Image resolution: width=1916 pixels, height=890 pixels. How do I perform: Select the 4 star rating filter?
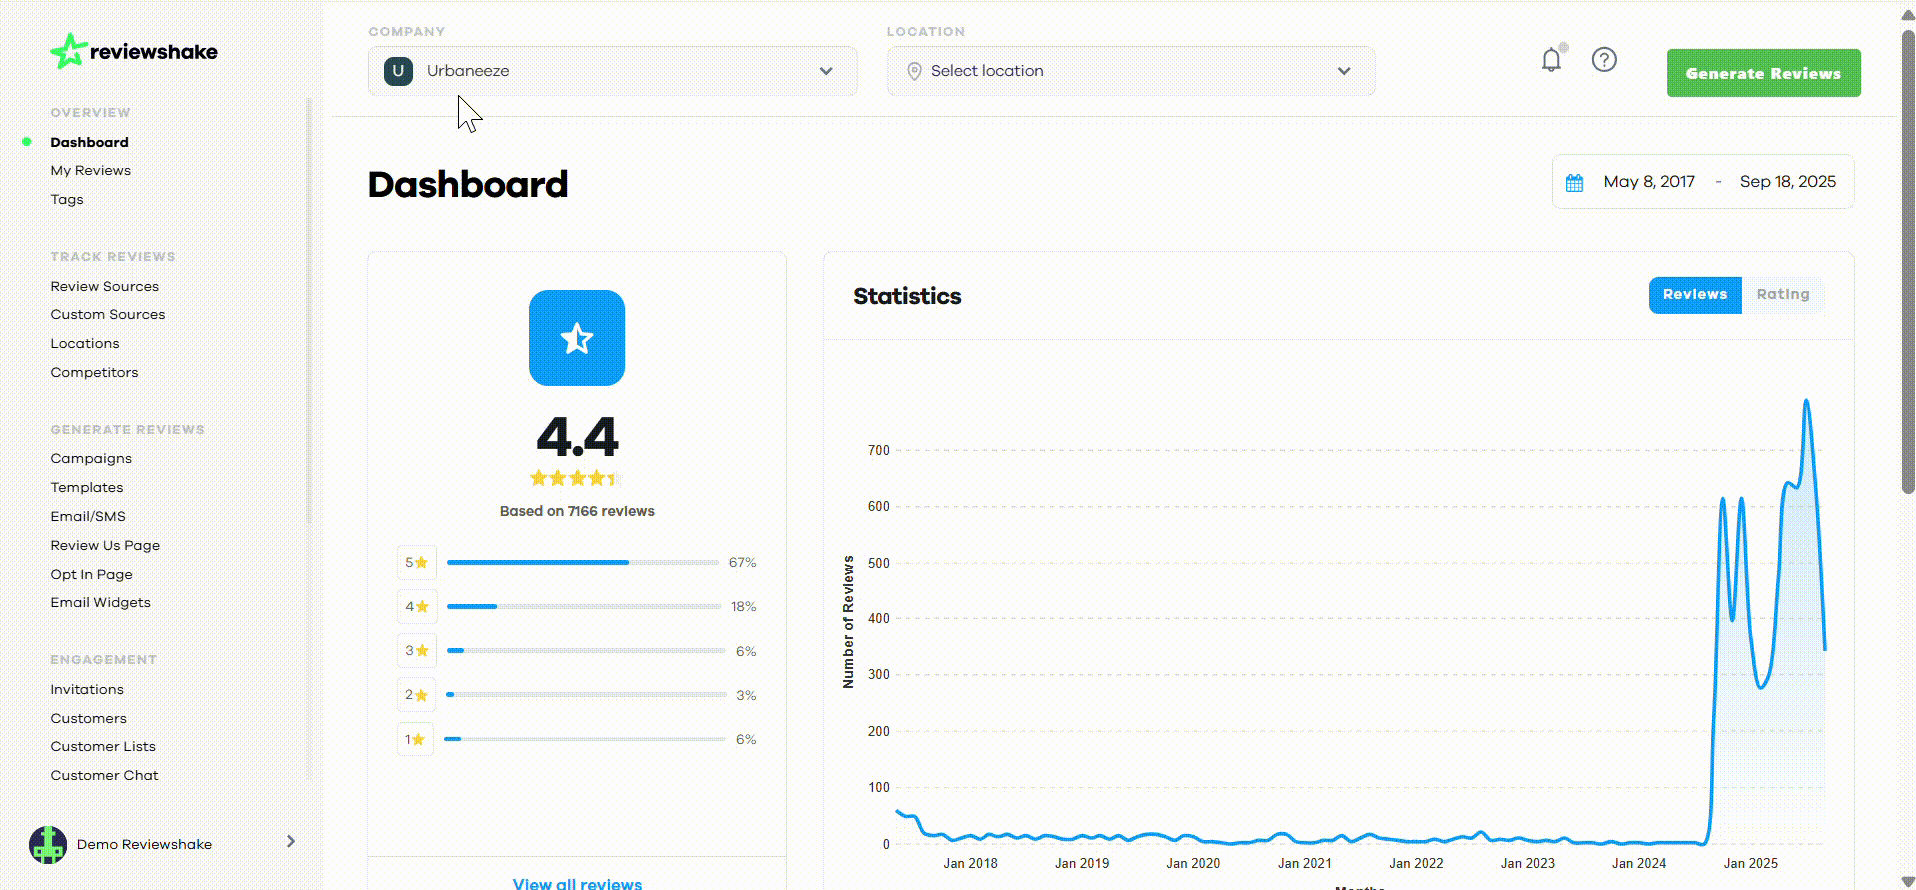pyautogui.click(x=416, y=606)
